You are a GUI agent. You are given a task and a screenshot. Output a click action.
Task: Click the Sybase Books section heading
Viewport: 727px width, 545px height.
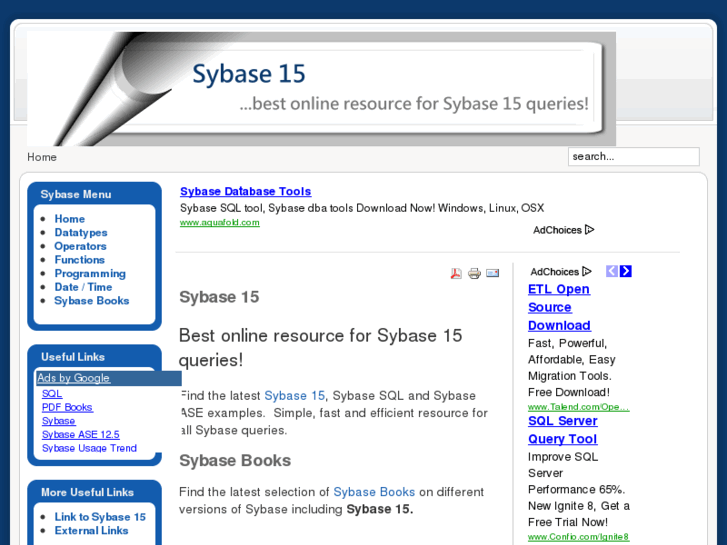tap(235, 460)
